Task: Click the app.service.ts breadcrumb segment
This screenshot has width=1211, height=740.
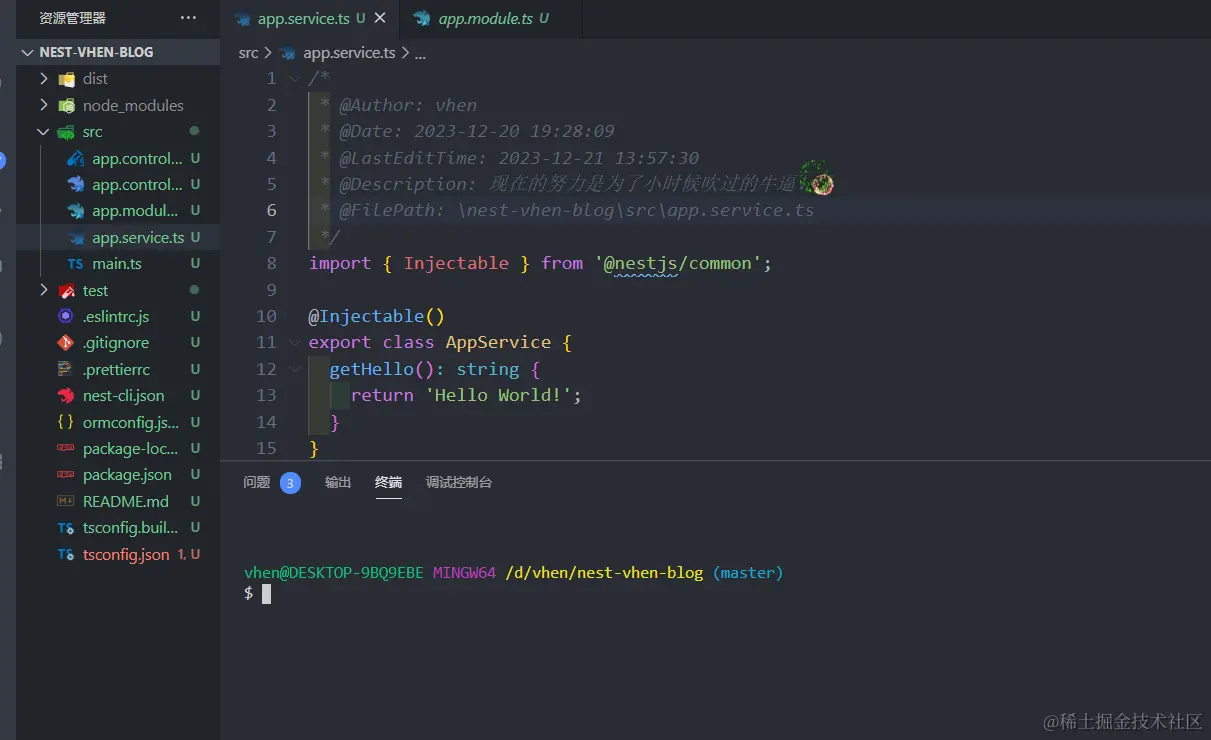Action: pyautogui.click(x=349, y=53)
